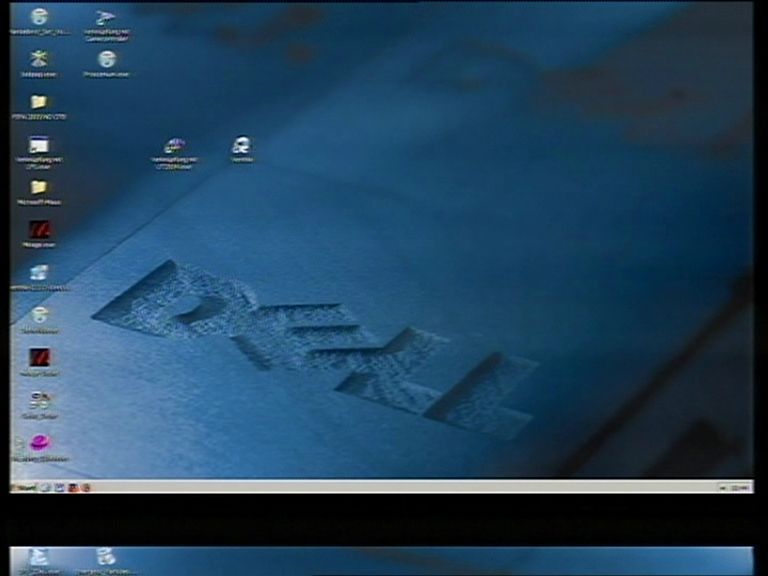Viewport: 768px width, 576px height.
Task: Click the system tray clock
Action: (740, 487)
